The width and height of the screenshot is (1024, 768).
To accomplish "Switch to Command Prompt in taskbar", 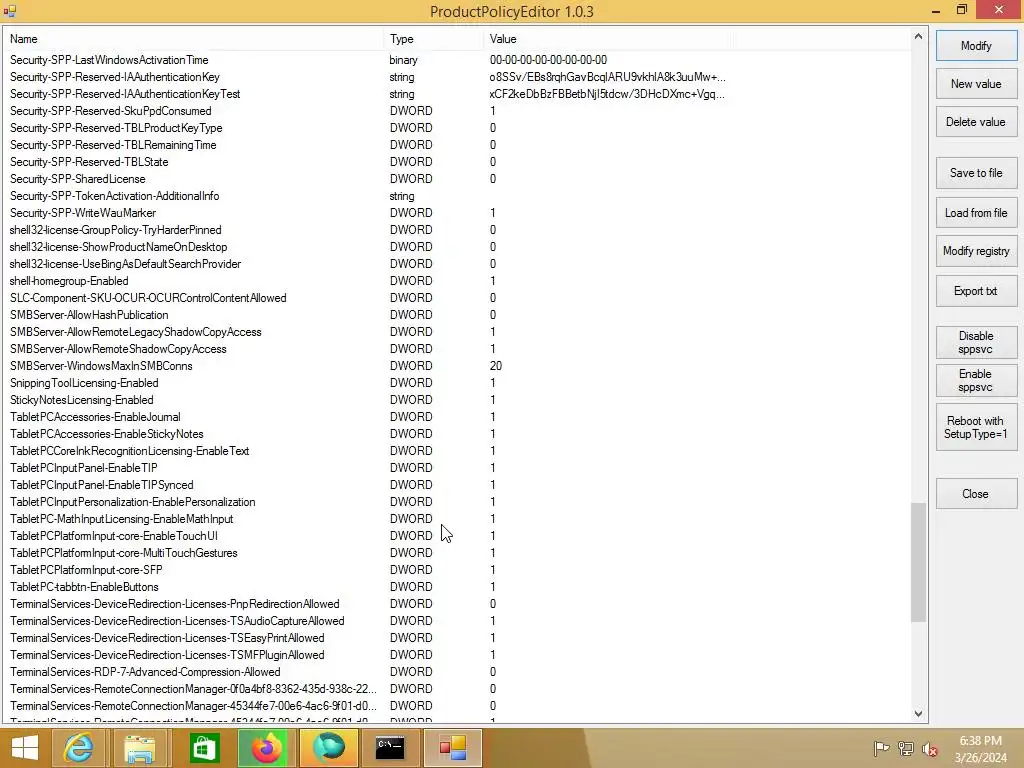I will tap(390, 748).
